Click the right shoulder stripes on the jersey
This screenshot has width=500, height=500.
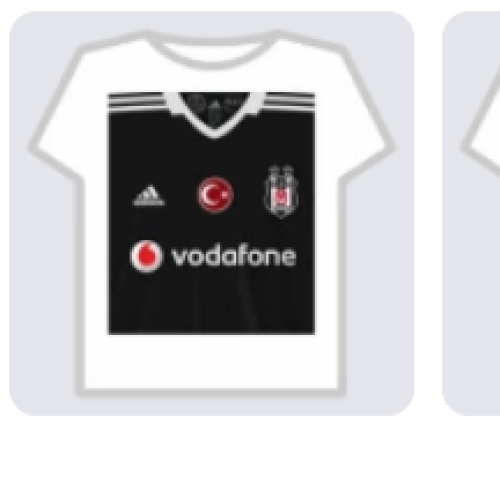coord(290,101)
